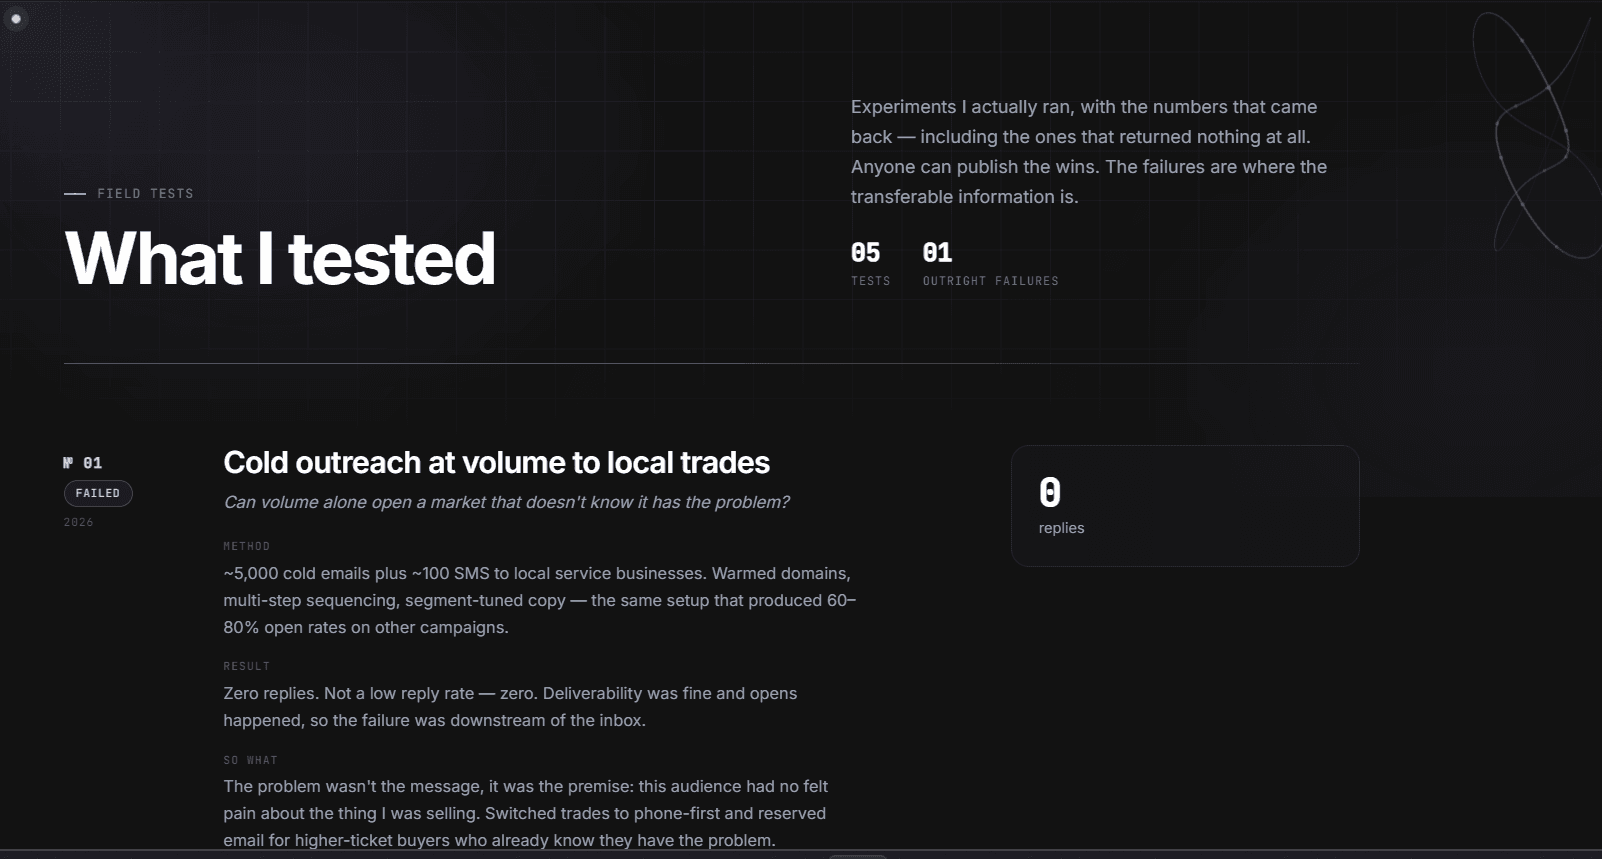Click the small circular dot icon at top-left
Image resolution: width=1602 pixels, height=859 pixels.
[x=16, y=18]
